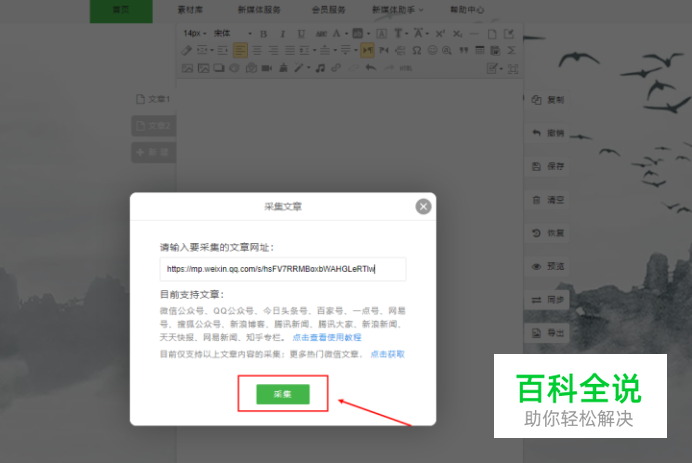Open the emoji smiley picker
Image resolution: width=692 pixels, height=463 pixels.
pyautogui.click(x=432, y=50)
